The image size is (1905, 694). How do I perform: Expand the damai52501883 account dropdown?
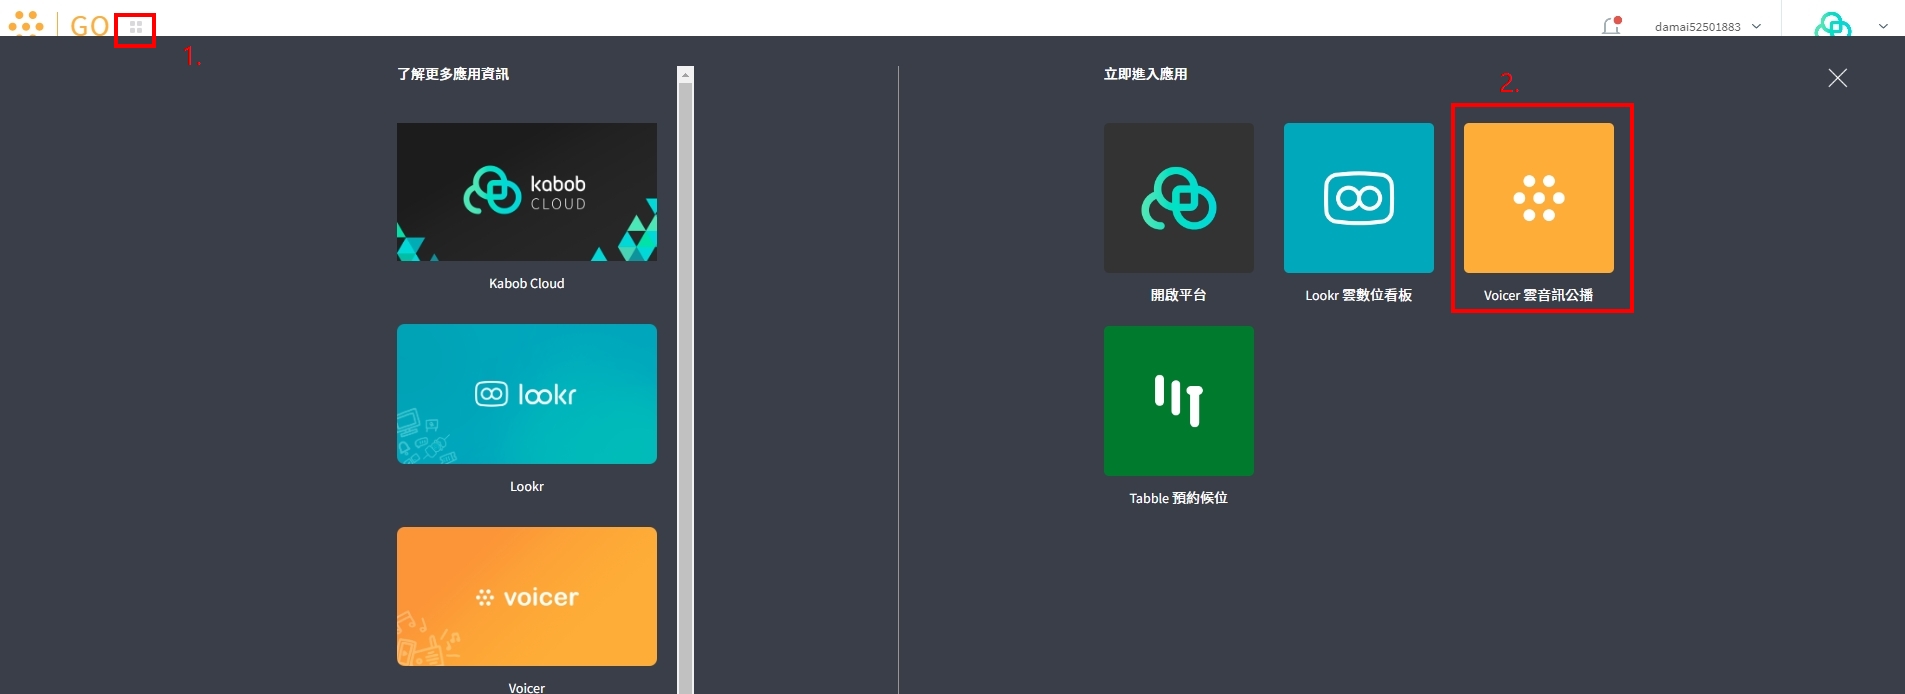(x=1756, y=27)
